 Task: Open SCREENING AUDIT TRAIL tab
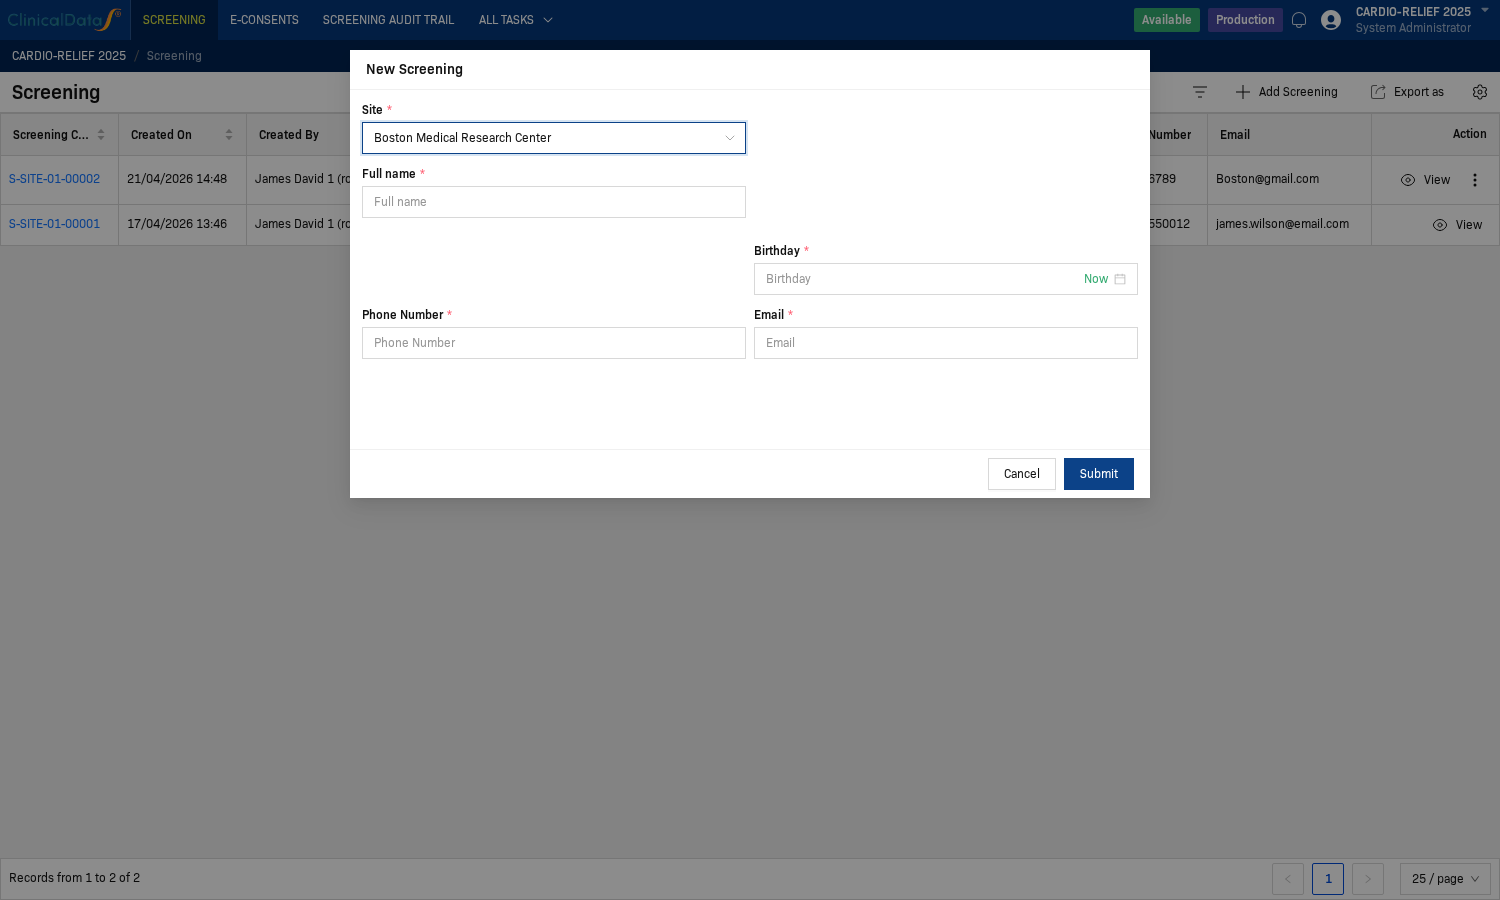[388, 20]
